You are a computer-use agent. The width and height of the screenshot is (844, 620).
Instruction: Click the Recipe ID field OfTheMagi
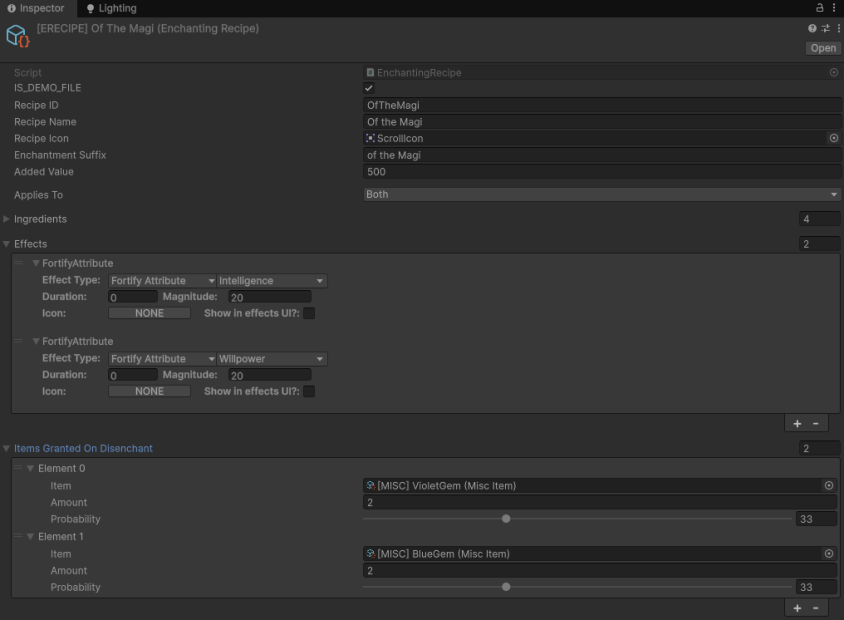tap(602, 105)
